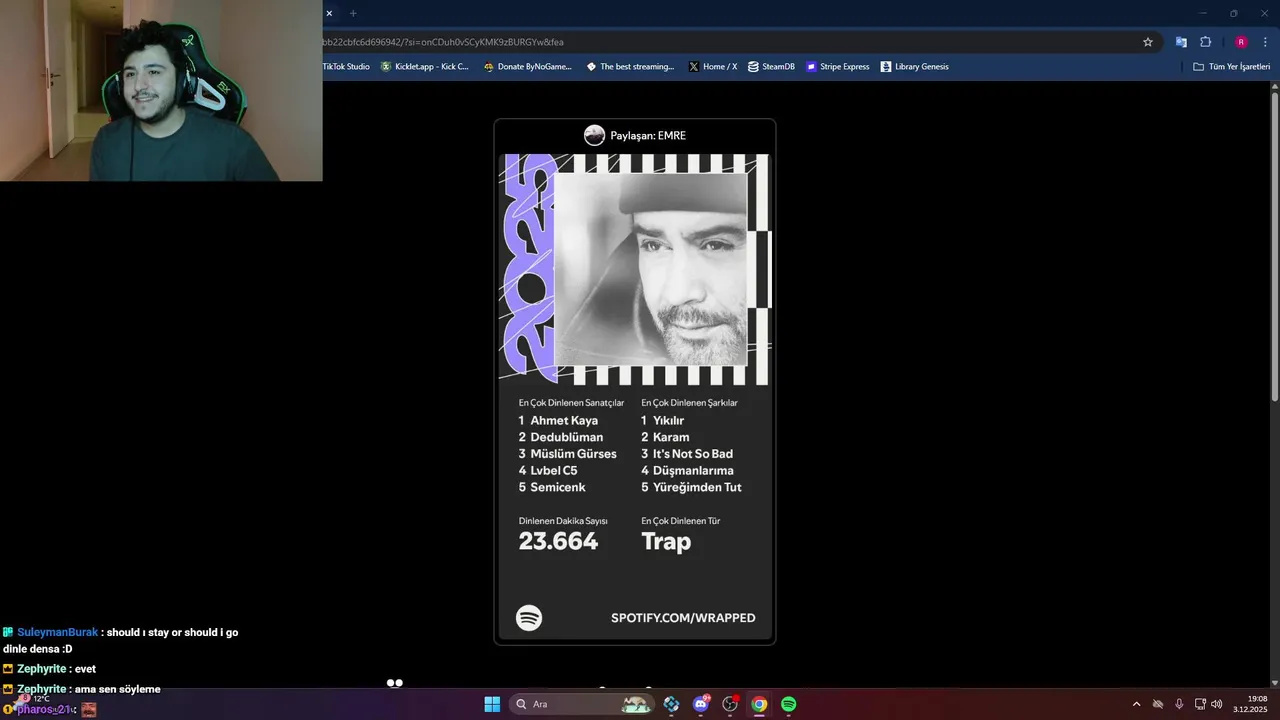
Task: Open Discord from the taskbar
Action: (701, 704)
